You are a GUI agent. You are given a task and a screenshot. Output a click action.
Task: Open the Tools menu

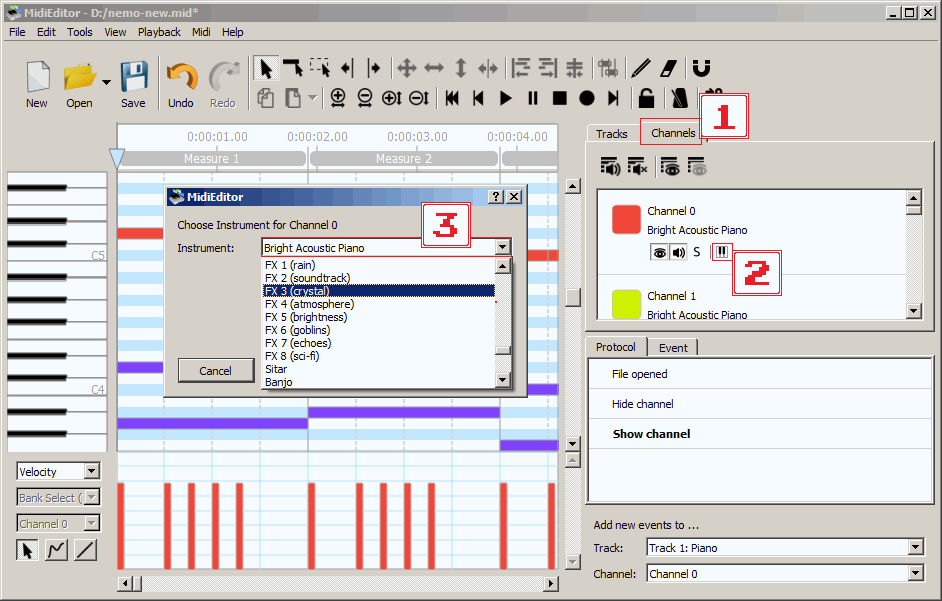79,32
